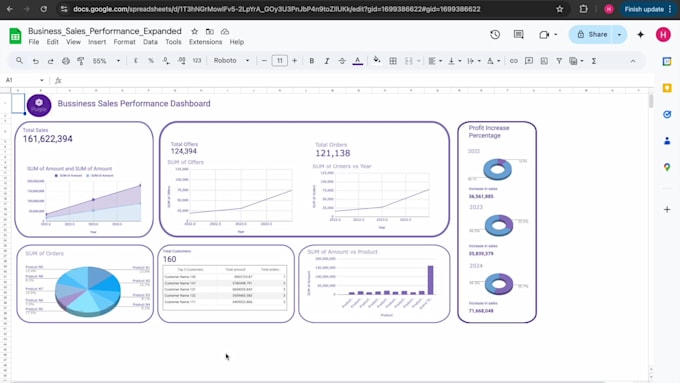Screen dimensions: 680x383
Task: Open the fill color picker
Action: tap(377, 61)
